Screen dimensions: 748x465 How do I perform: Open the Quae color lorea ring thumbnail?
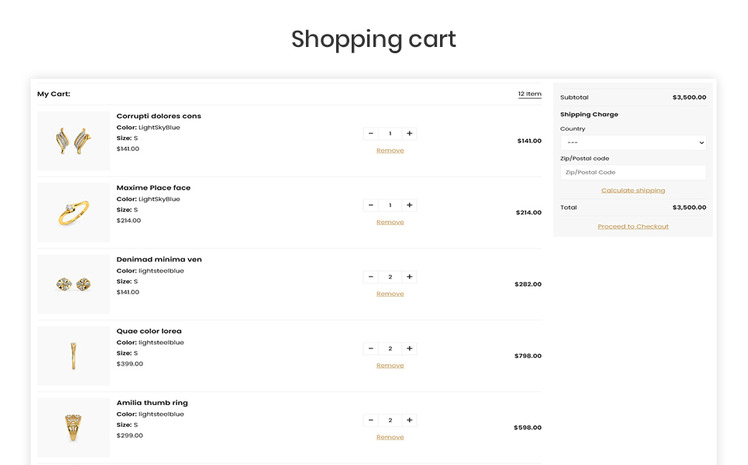click(73, 356)
